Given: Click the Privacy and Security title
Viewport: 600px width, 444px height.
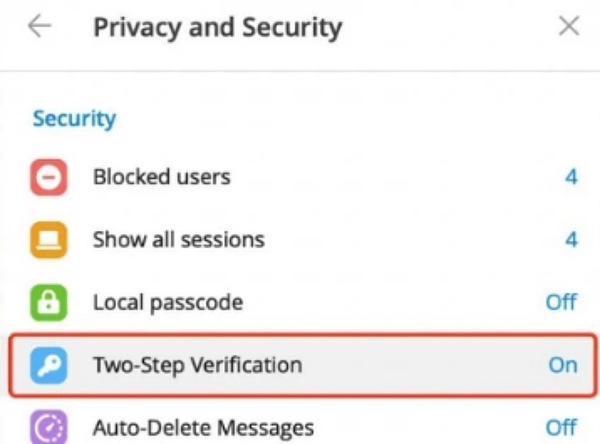Looking at the screenshot, I should coord(217,27).
